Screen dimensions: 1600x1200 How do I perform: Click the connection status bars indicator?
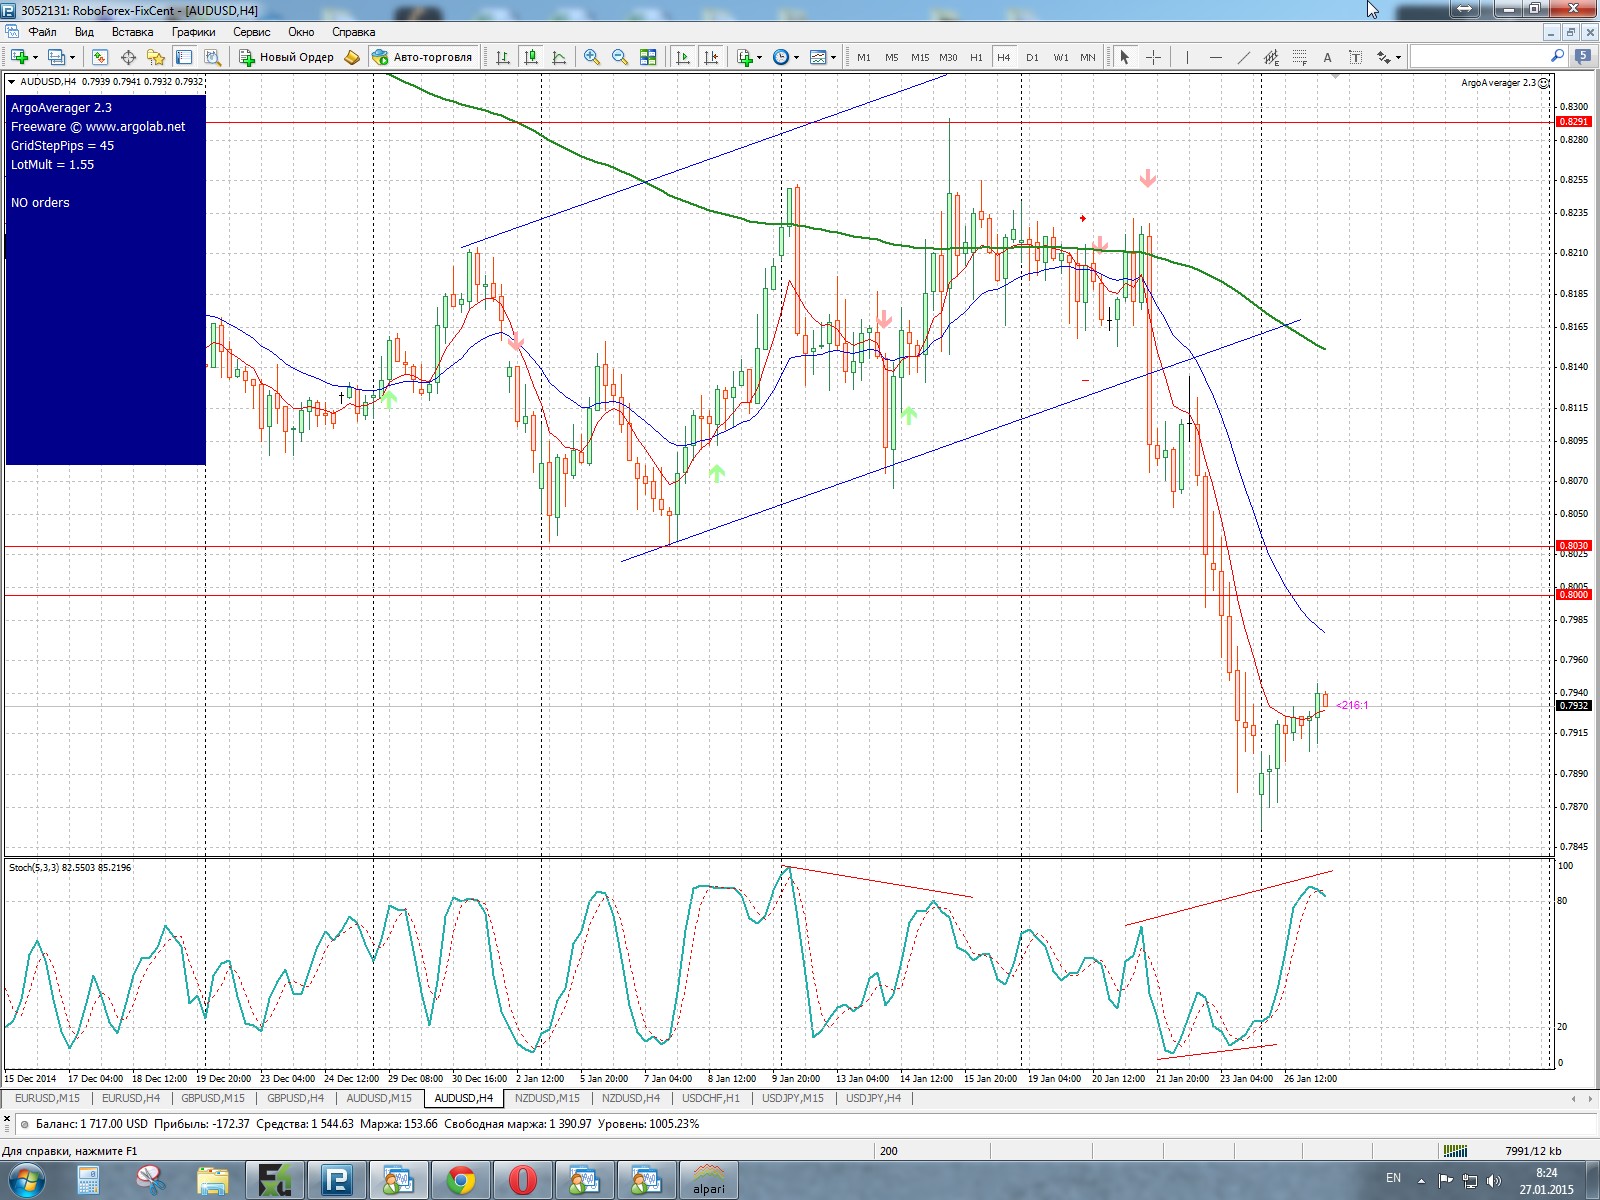point(1455,1151)
